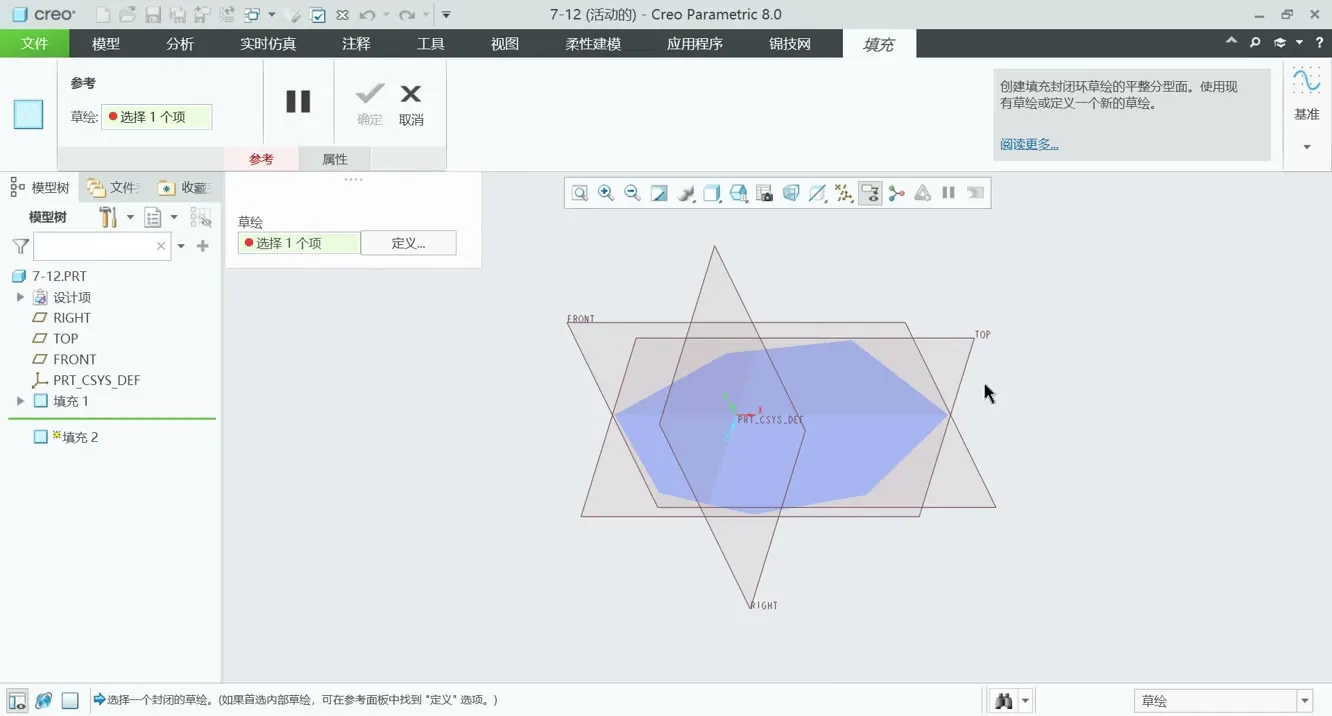Click the 定义... sketch button
The height and width of the screenshot is (716, 1332).
coord(408,243)
